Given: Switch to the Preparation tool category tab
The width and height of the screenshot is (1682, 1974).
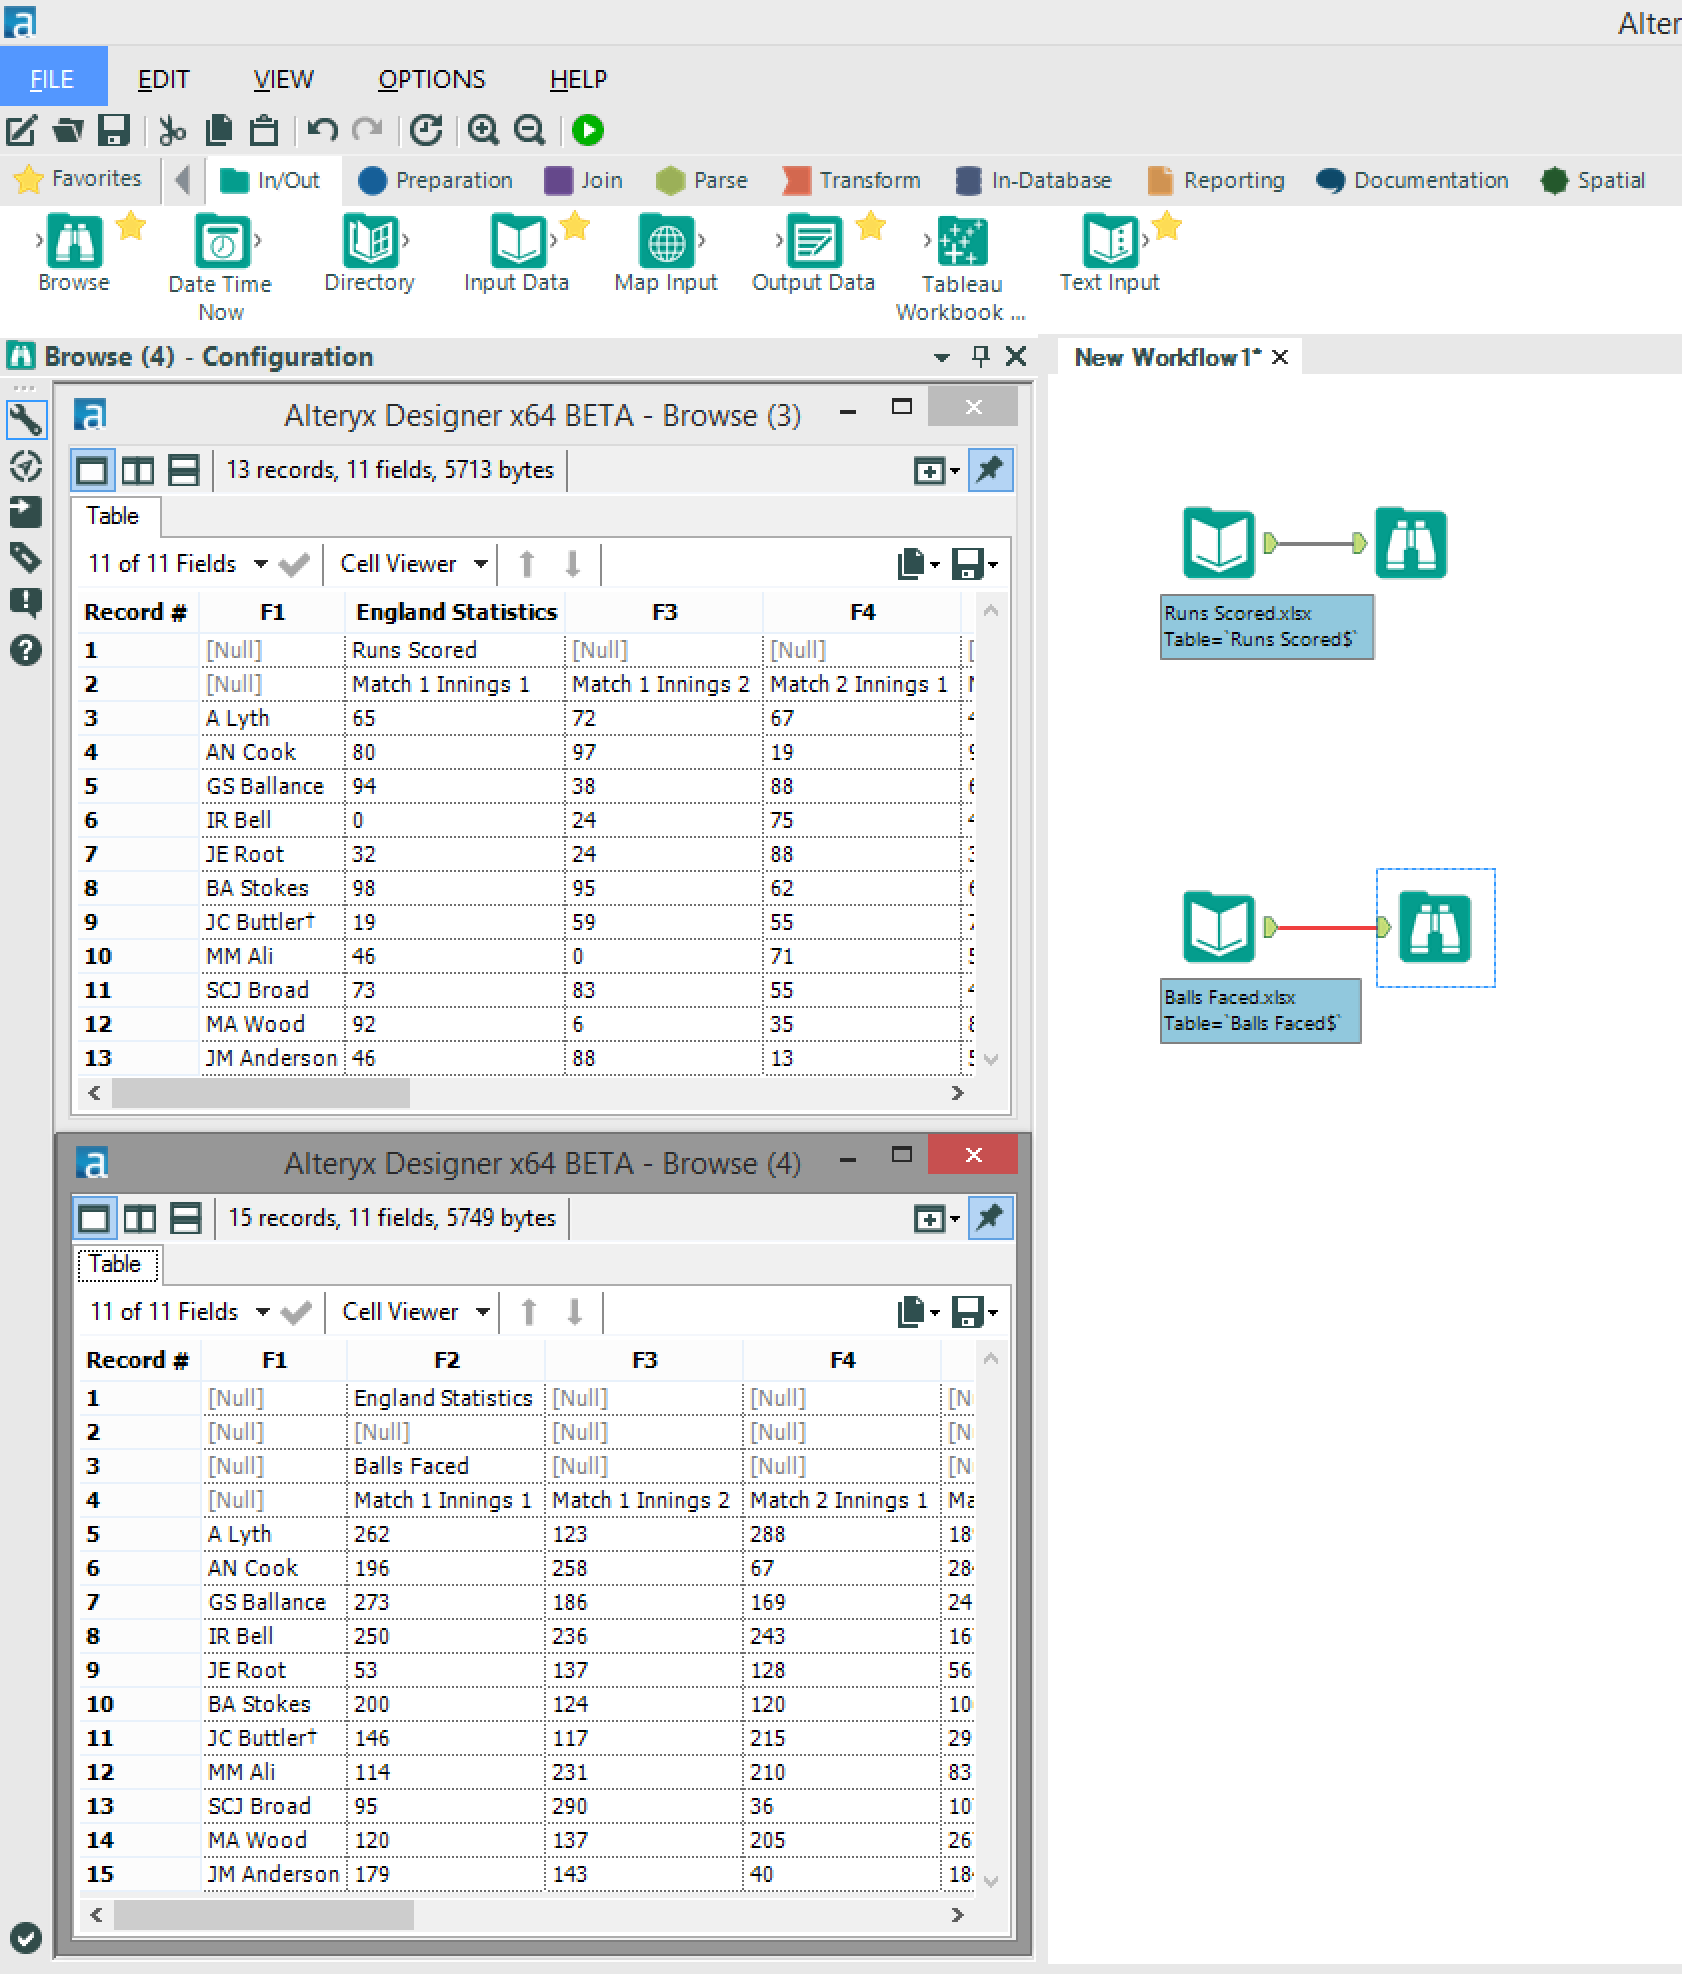Looking at the screenshot, I should (x=436, y=180).
